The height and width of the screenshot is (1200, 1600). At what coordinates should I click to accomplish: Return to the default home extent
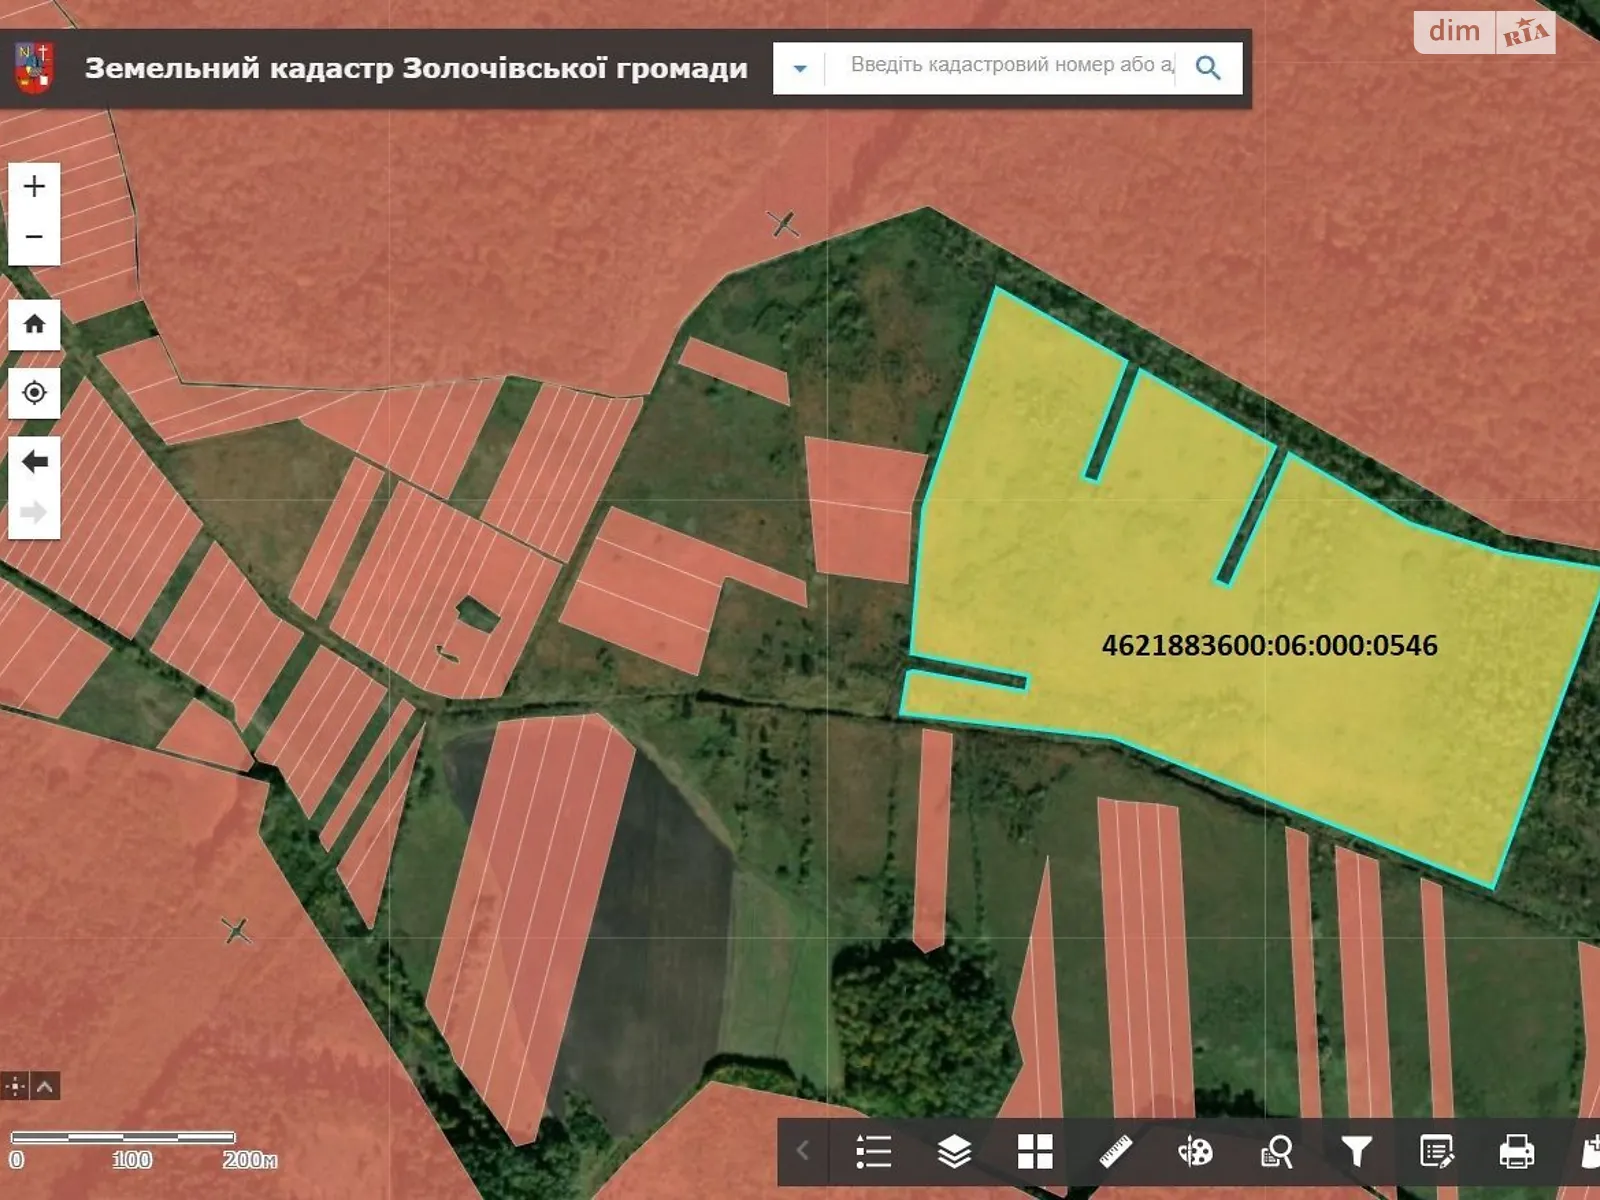[34, 324]
